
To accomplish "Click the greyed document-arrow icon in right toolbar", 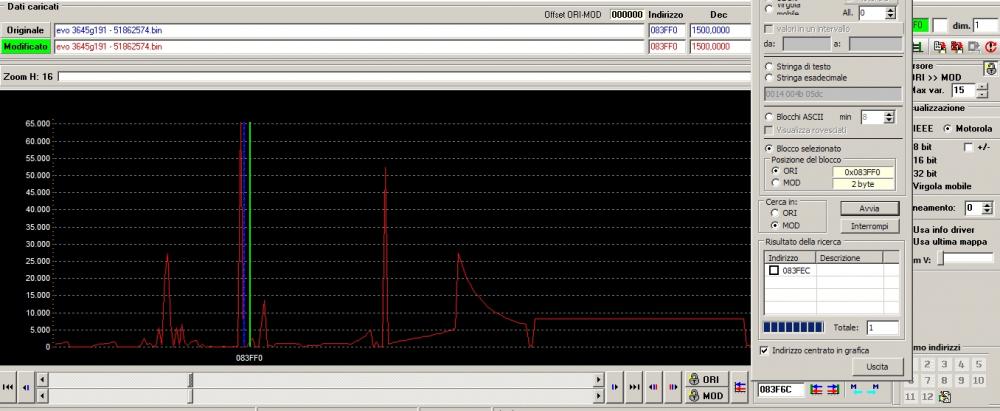I will tap(973, 47).
